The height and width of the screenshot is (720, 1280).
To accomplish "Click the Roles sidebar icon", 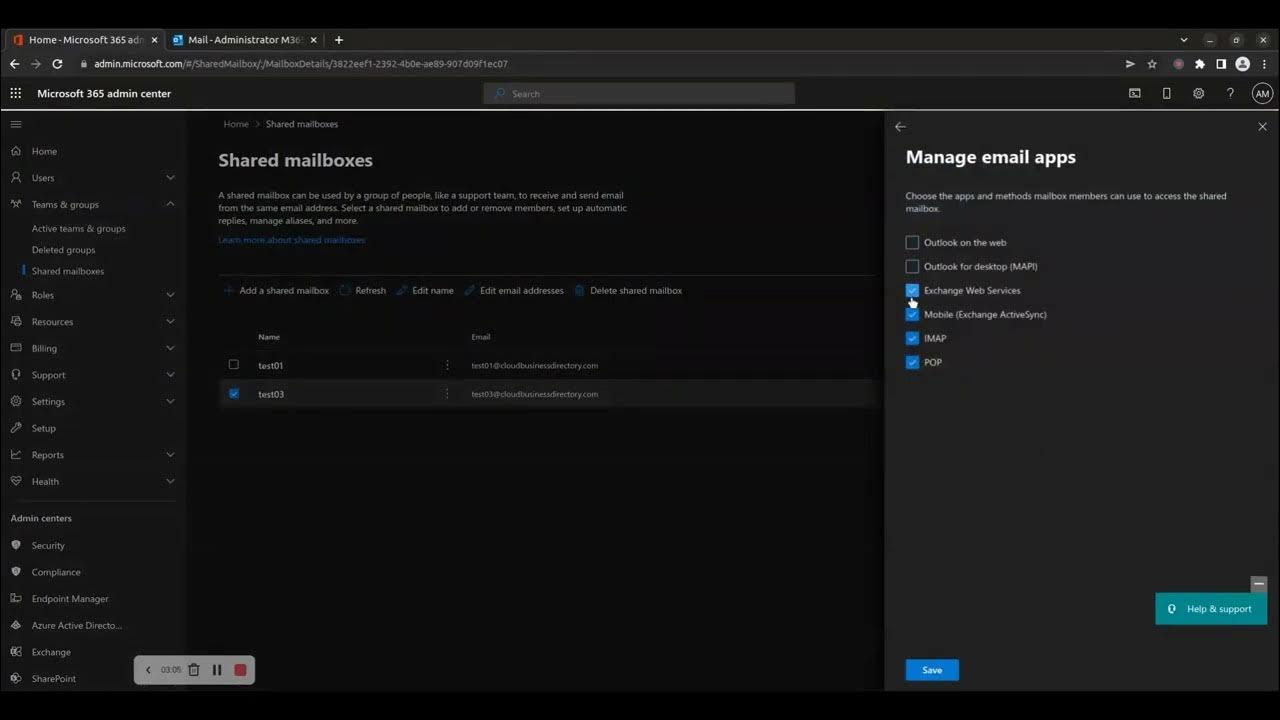I will coord(16,295).
